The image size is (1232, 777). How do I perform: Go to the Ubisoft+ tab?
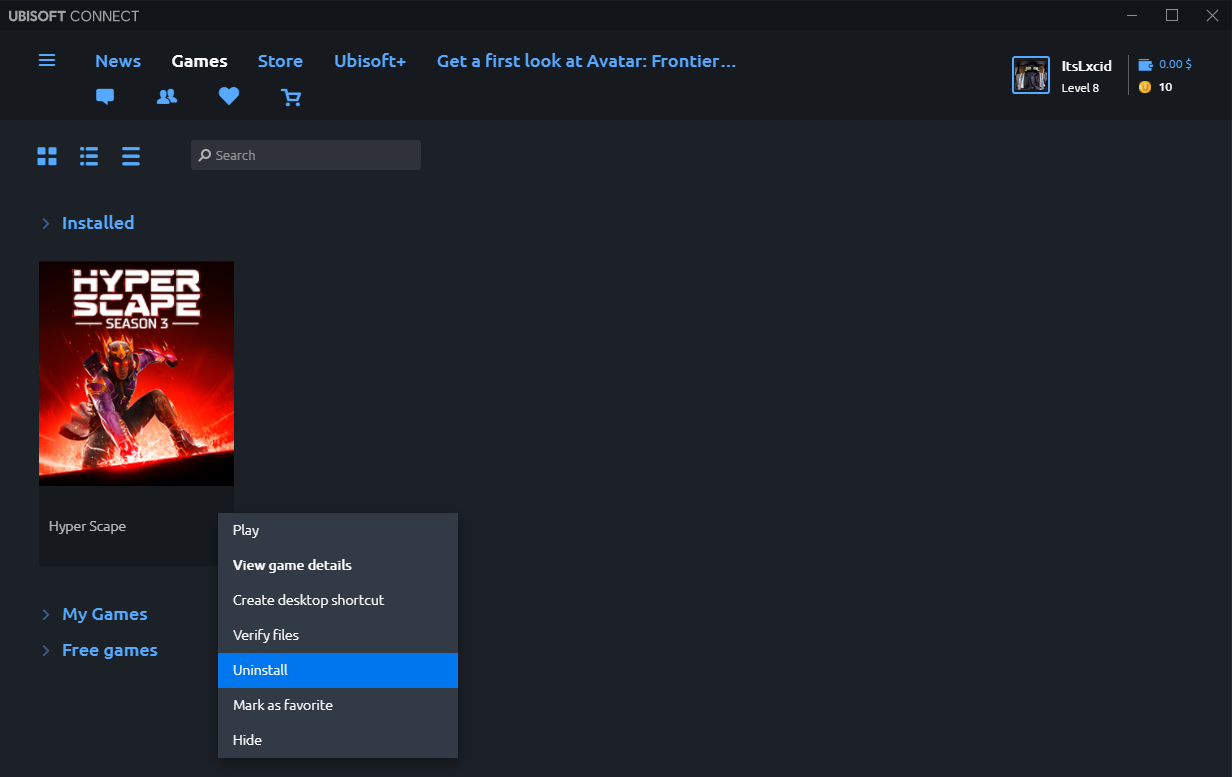(370, 61)
